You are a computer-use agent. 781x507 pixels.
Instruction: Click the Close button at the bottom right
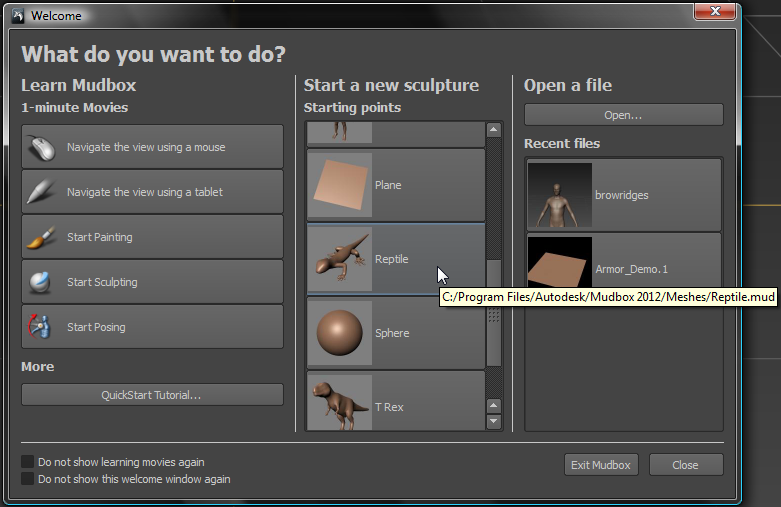tap(686, 465)
